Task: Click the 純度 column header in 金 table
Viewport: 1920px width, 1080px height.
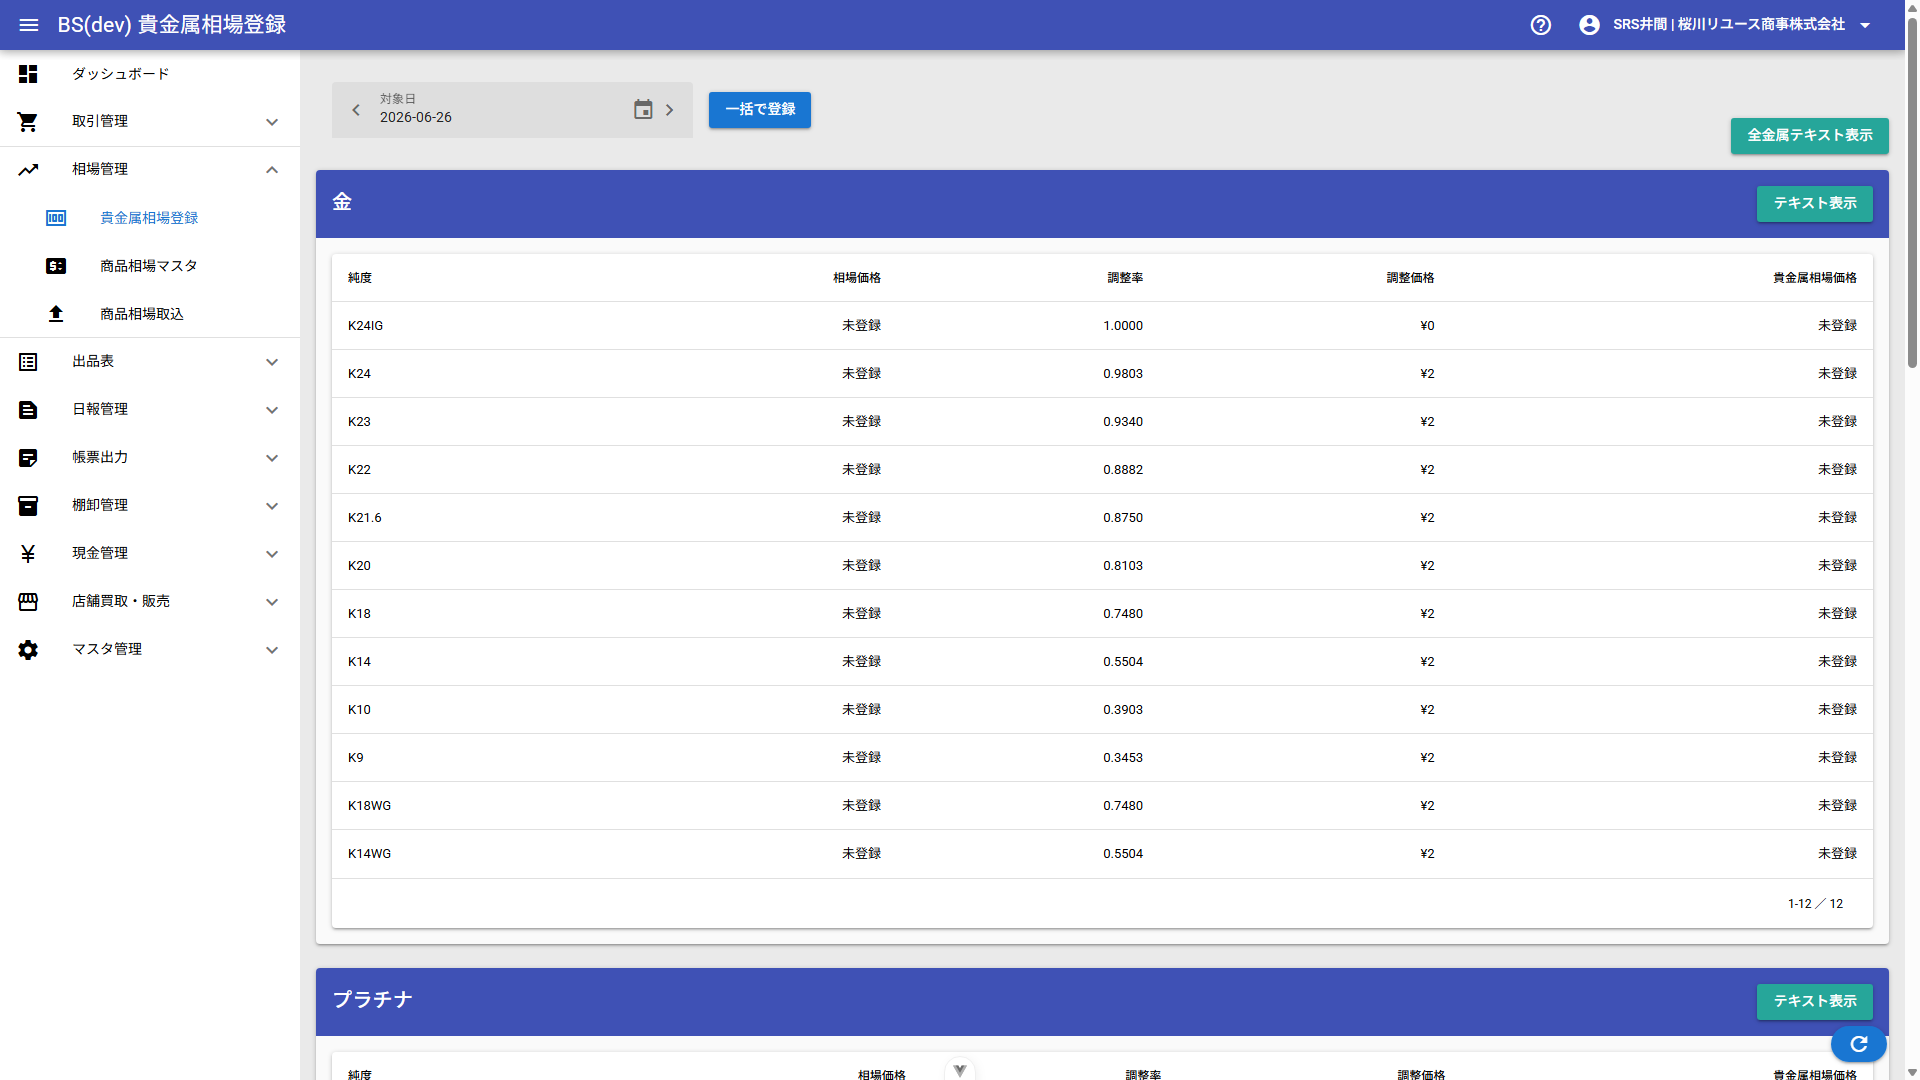Action: 360,278
